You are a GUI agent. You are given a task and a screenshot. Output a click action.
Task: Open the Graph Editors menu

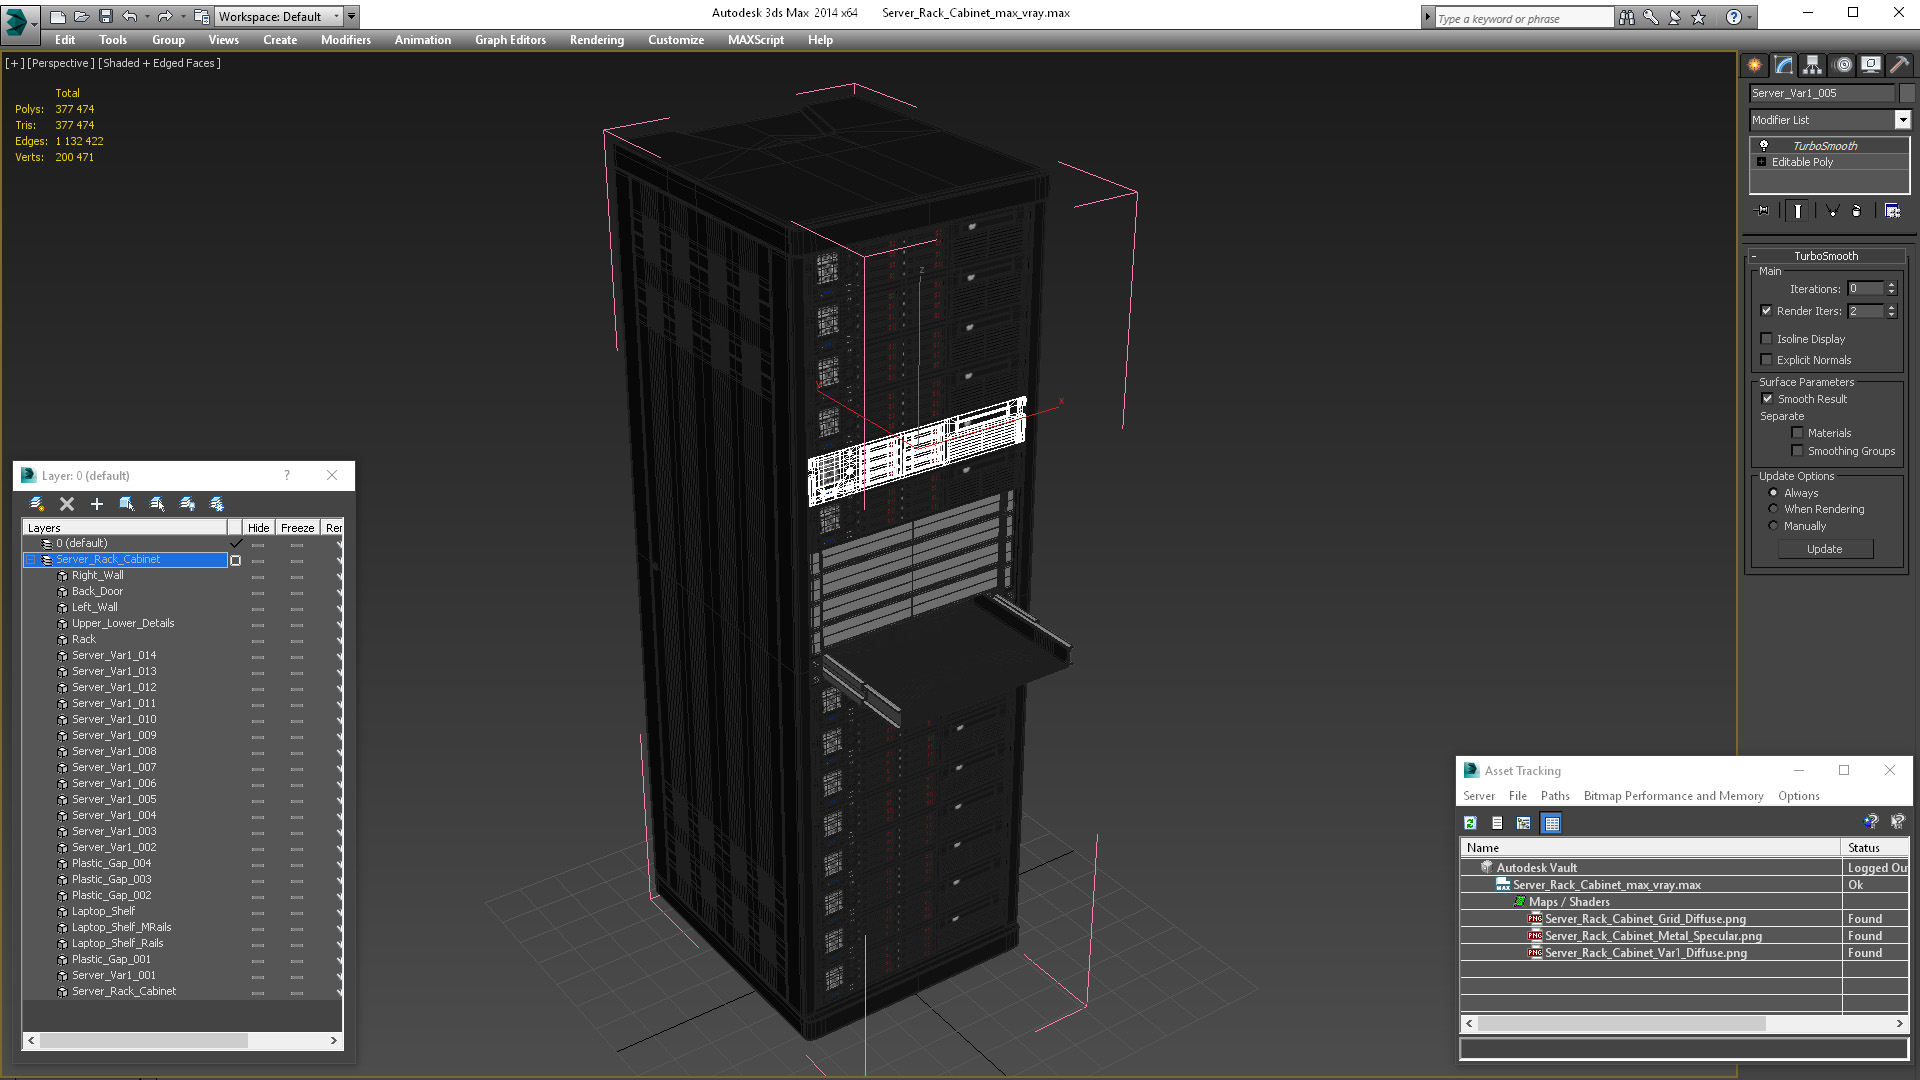pos(510,40)
